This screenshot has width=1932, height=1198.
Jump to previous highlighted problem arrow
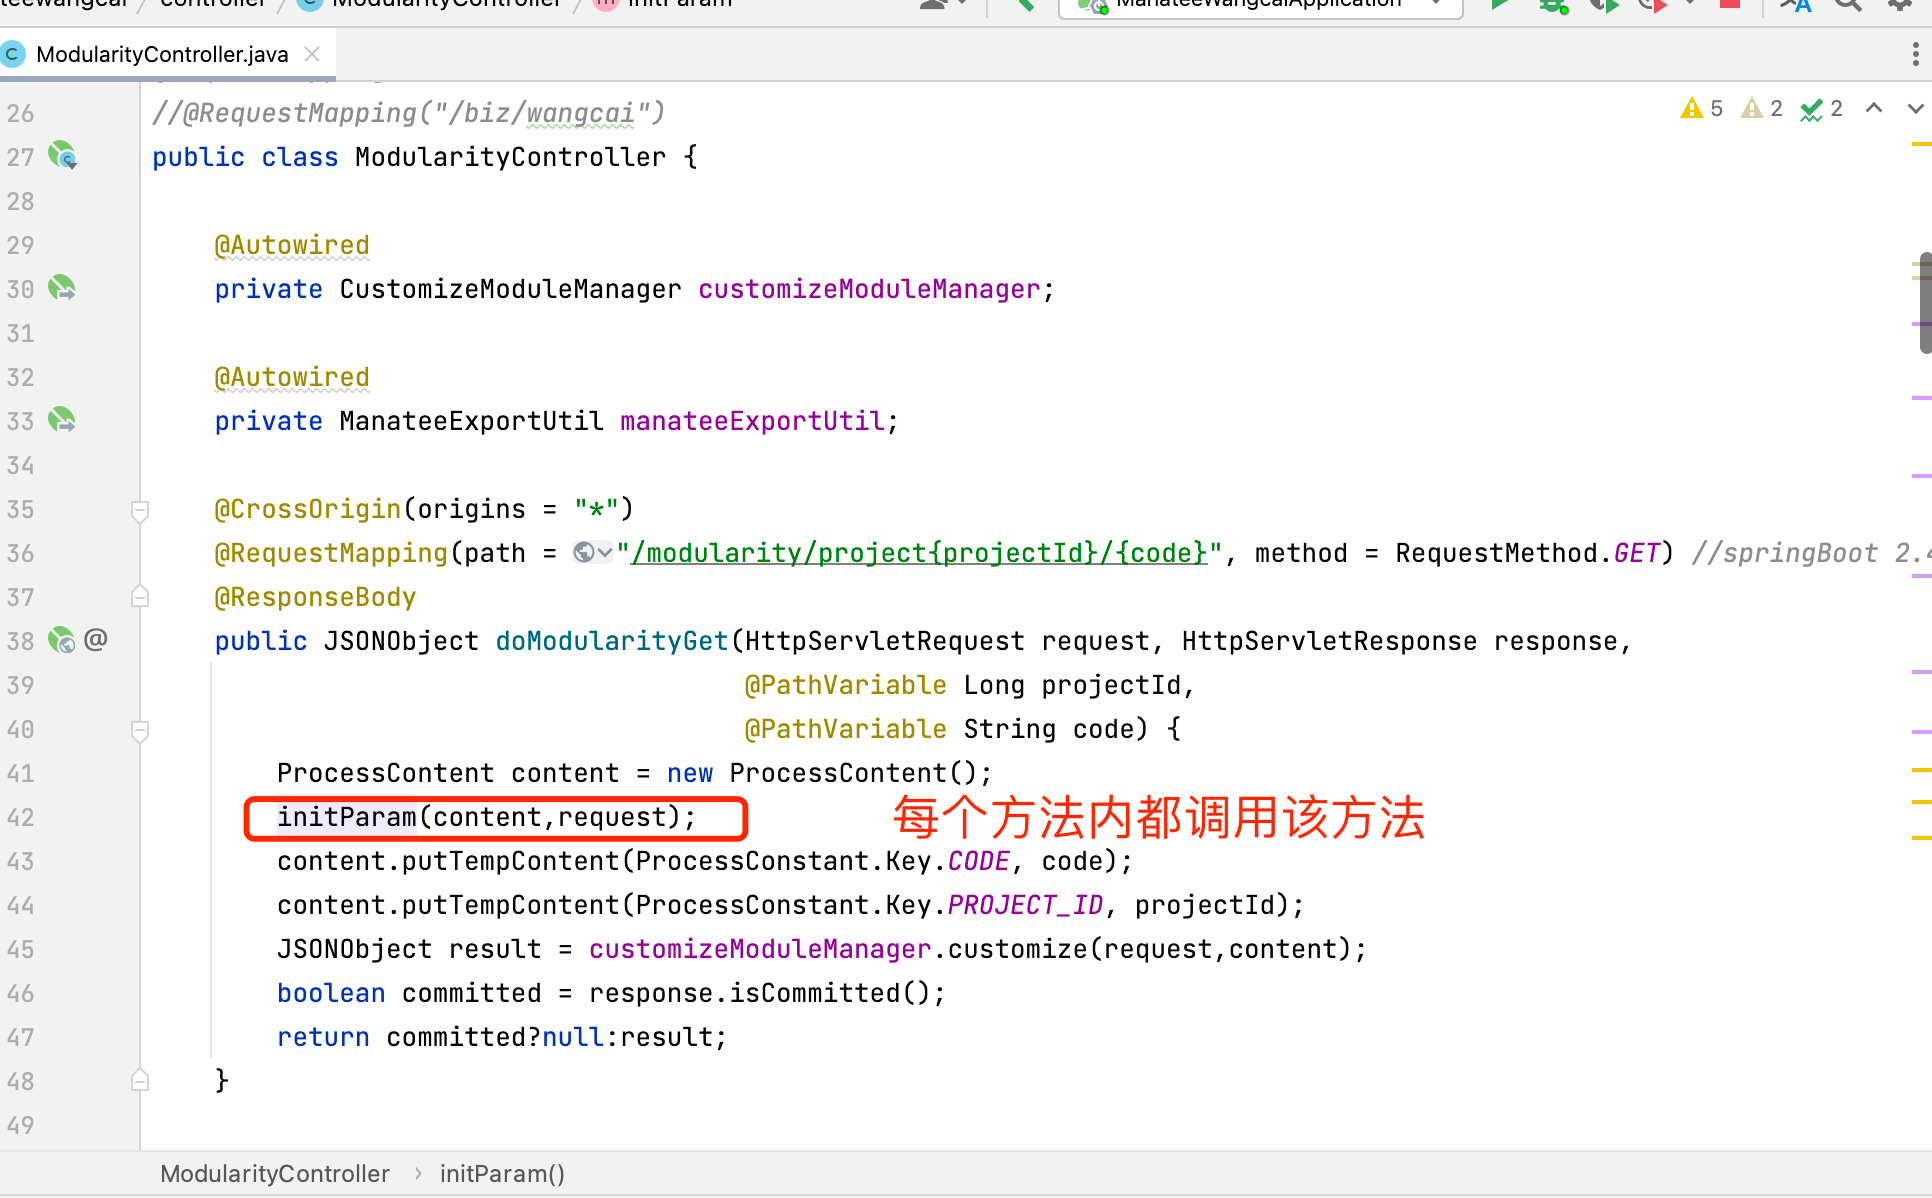1874,108
